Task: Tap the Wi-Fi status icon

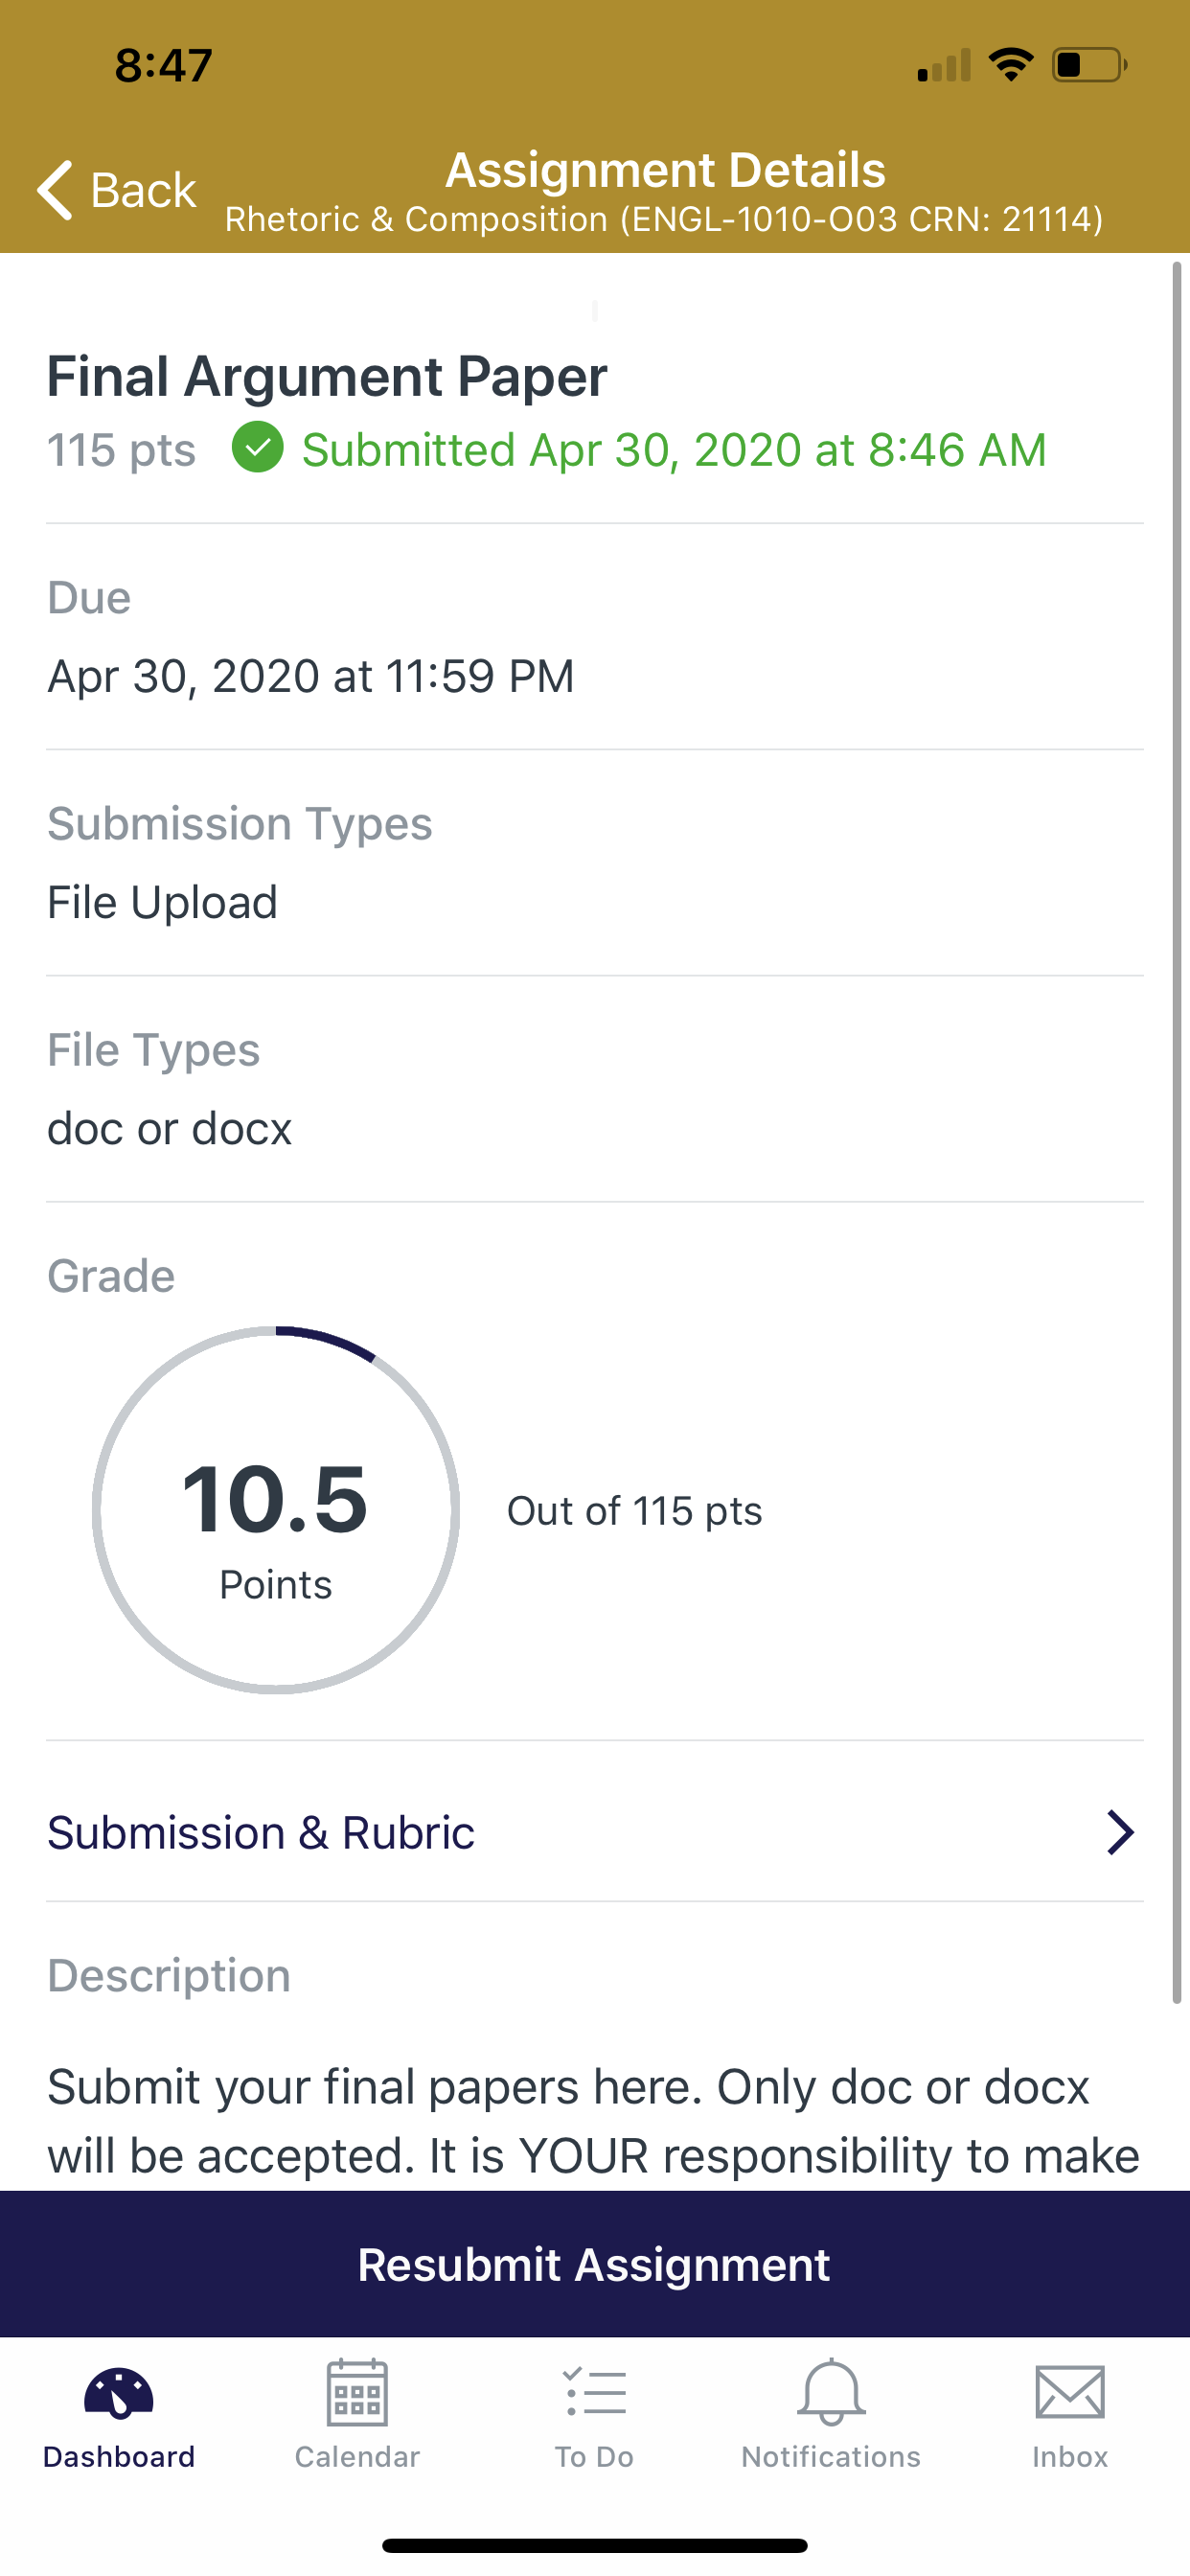Action: pyautogui.click(x=1011, y=65)
